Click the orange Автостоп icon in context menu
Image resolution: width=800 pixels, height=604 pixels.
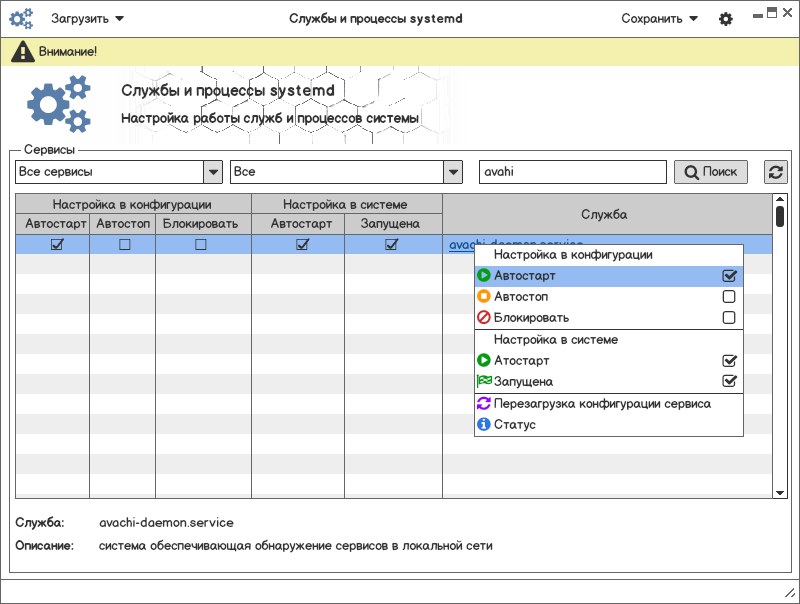pos(484,297)
